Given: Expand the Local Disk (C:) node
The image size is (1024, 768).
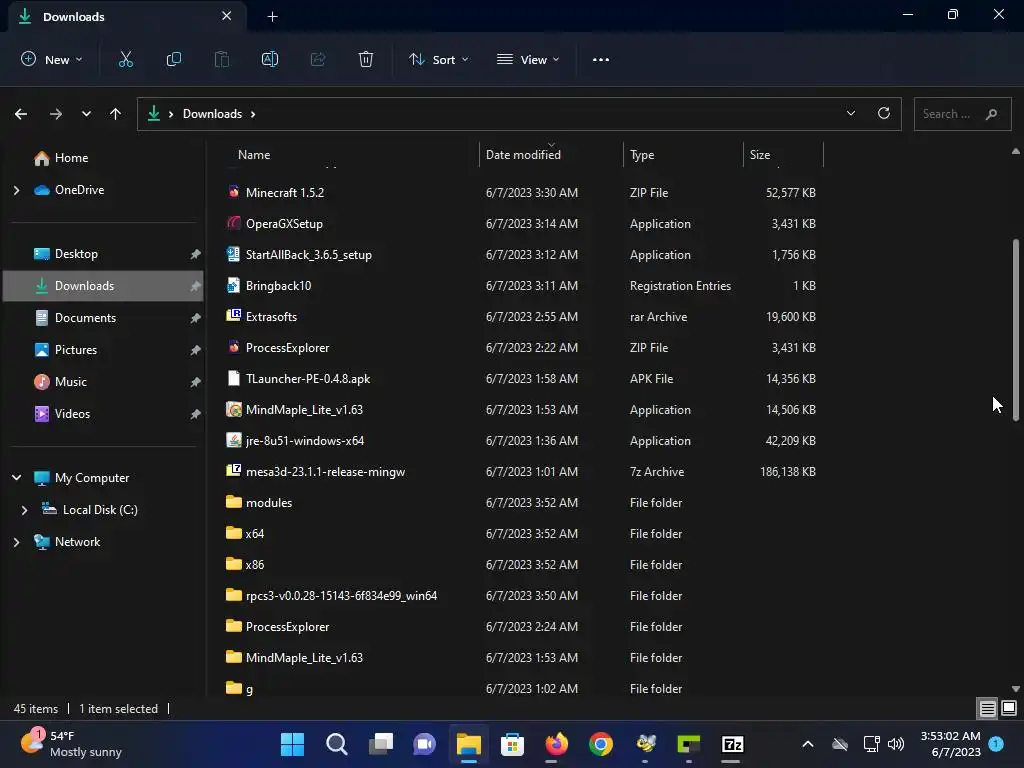Looking at the screenshot, I should 24,510.
